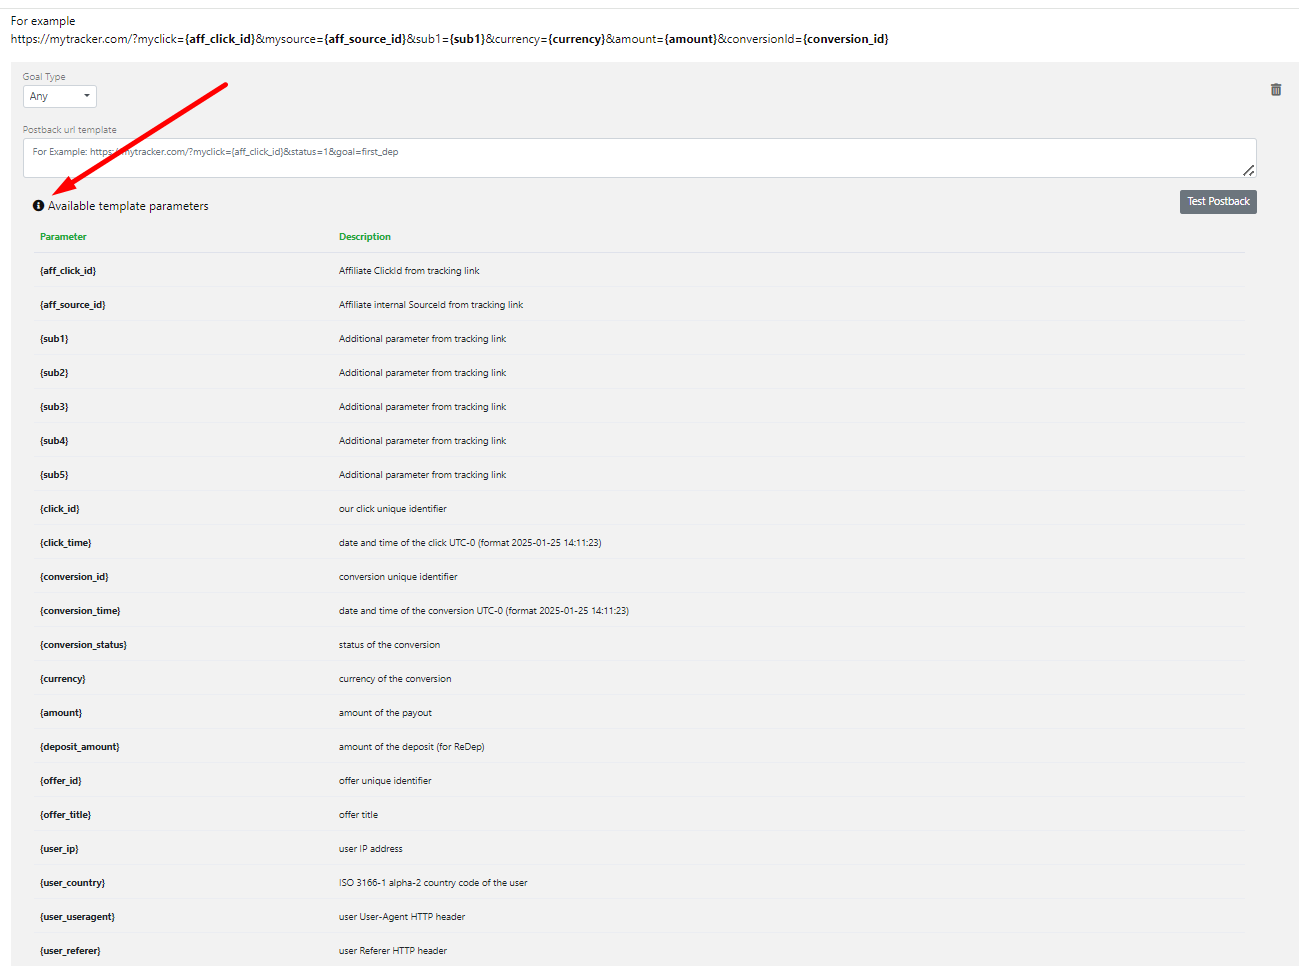Click the Parameter column header
Image resolution: width=1299 pixels, height=976 pixels.
[x=63, y=237]
